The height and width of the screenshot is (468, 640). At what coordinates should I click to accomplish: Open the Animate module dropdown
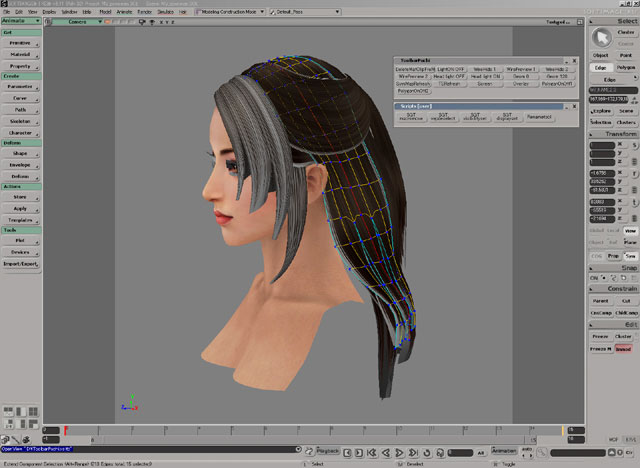click(x=20, y=20)
